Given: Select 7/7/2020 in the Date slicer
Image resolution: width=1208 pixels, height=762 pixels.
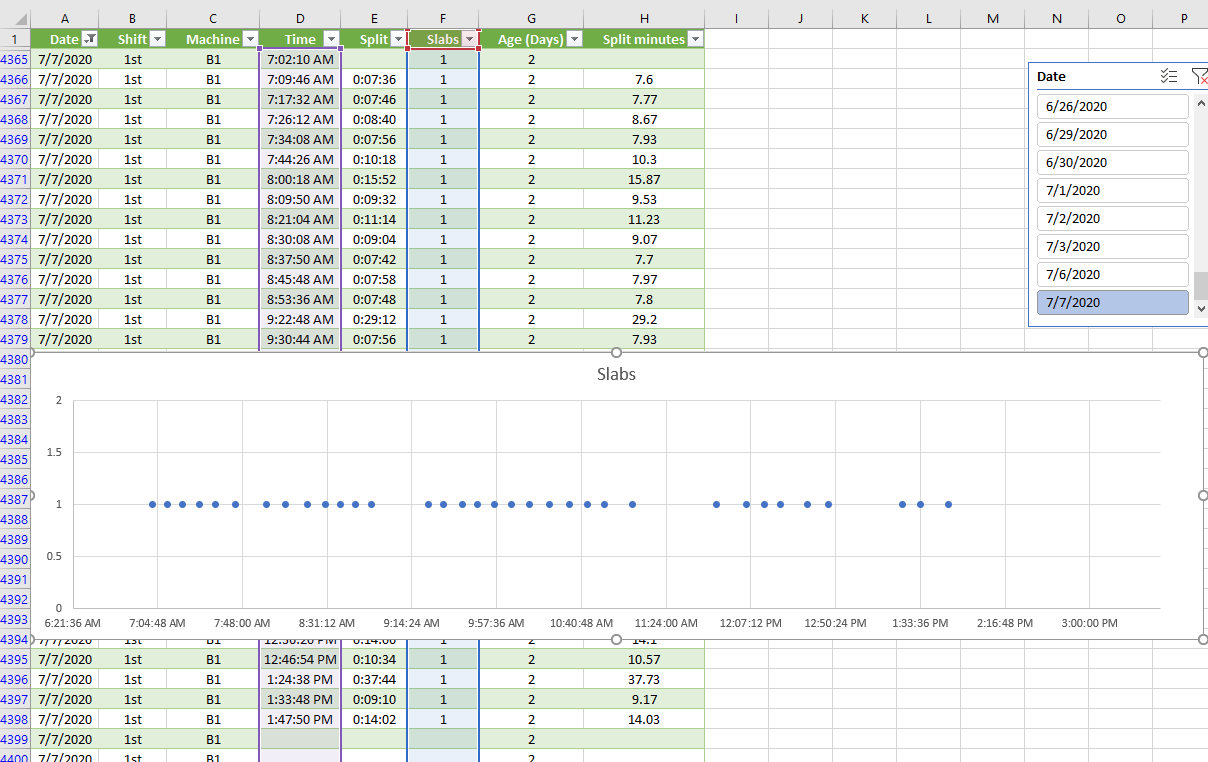Looking at the screenshot, I should pos(1113,302).
